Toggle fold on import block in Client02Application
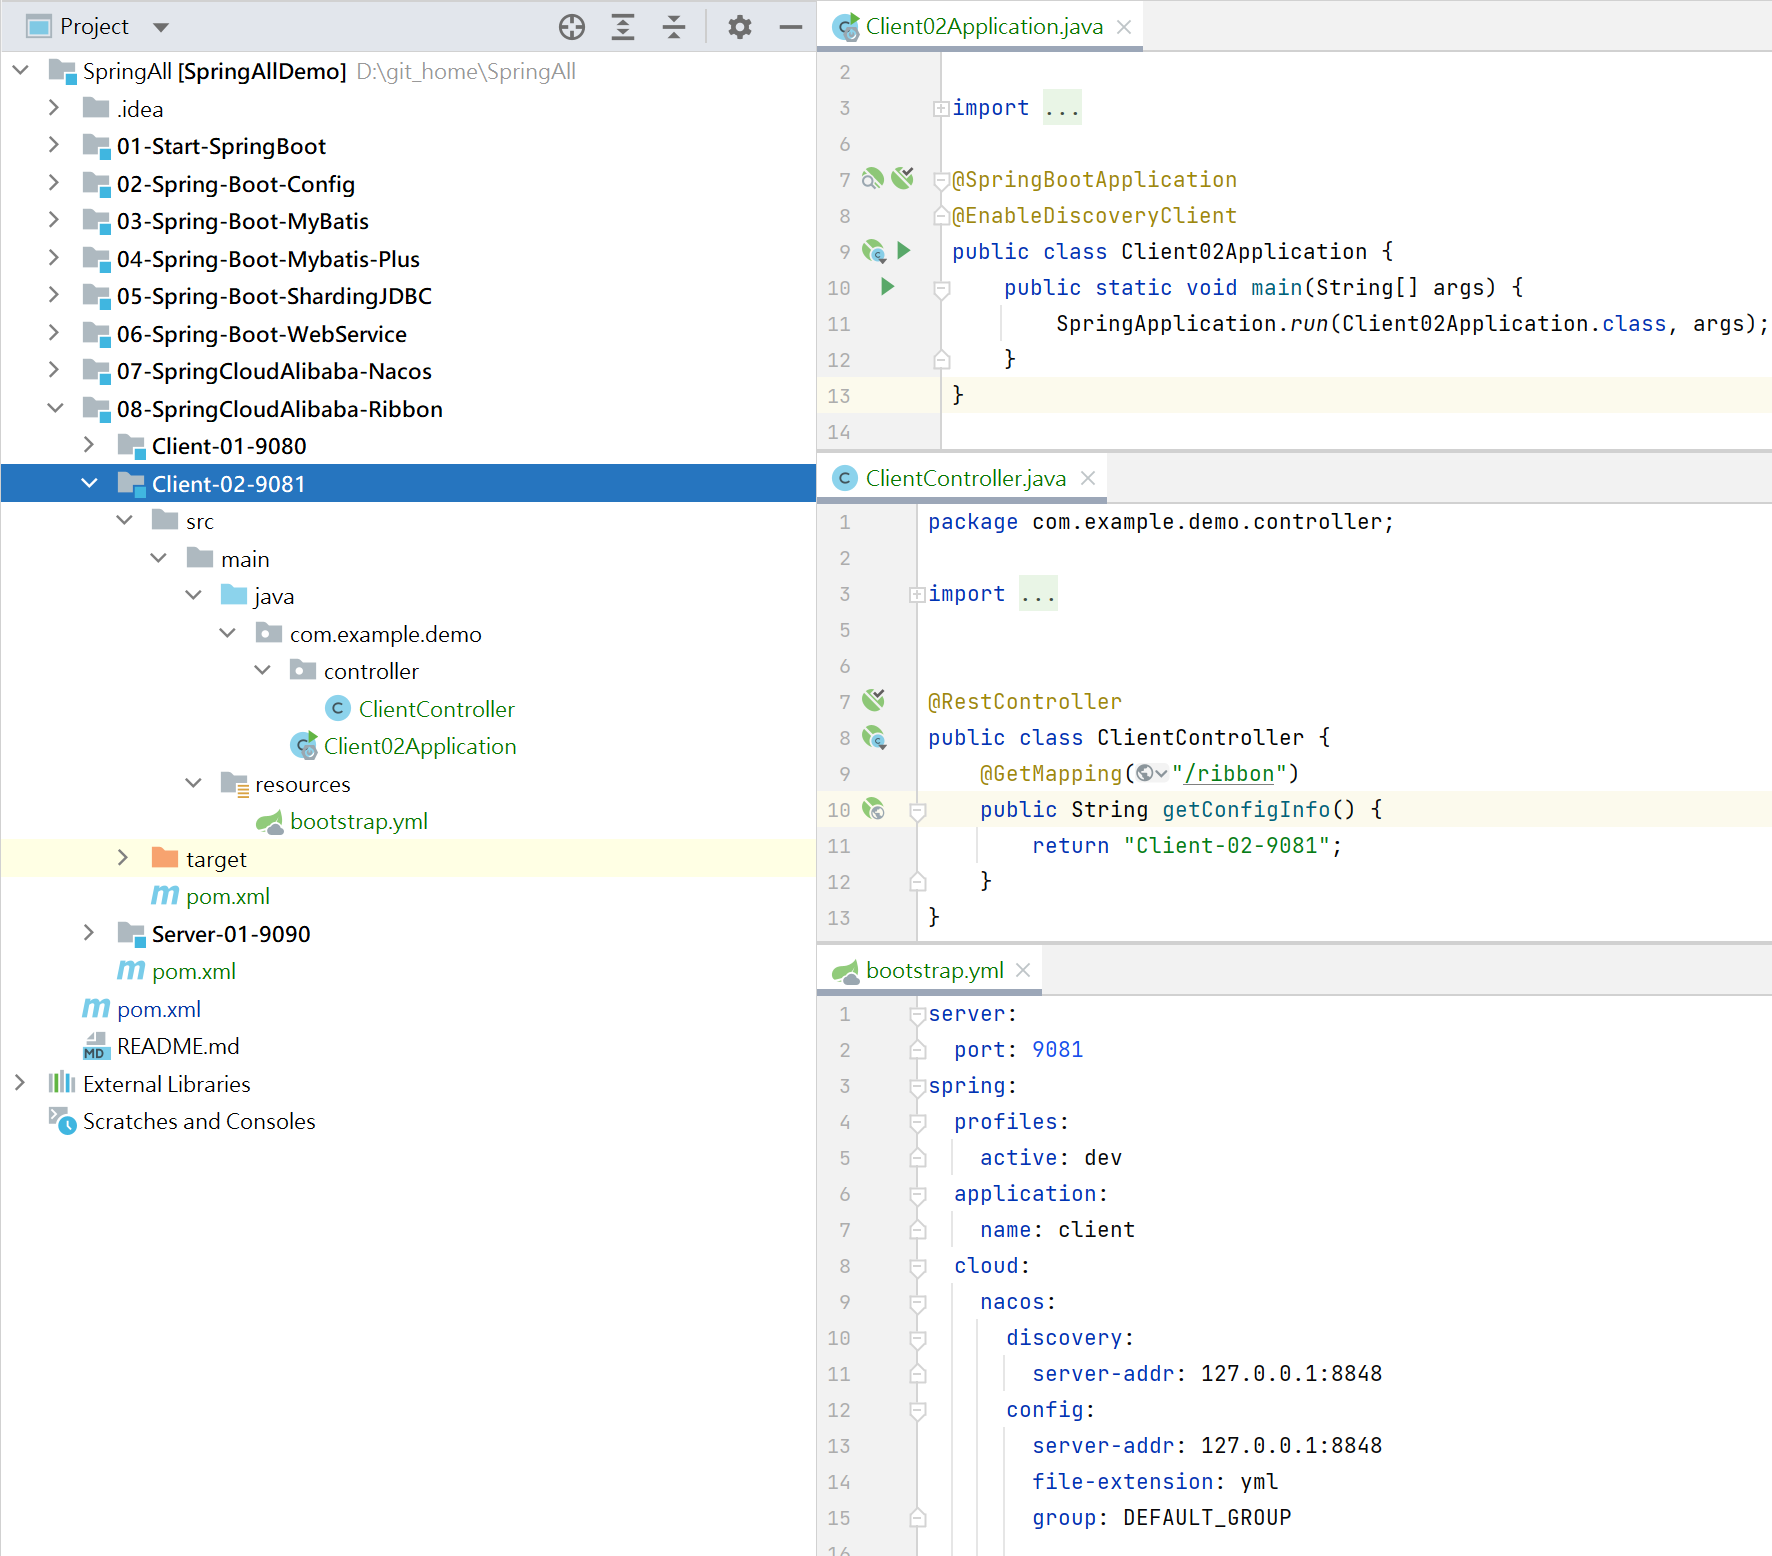1772x1556 pixels. (x=941, y=108)
